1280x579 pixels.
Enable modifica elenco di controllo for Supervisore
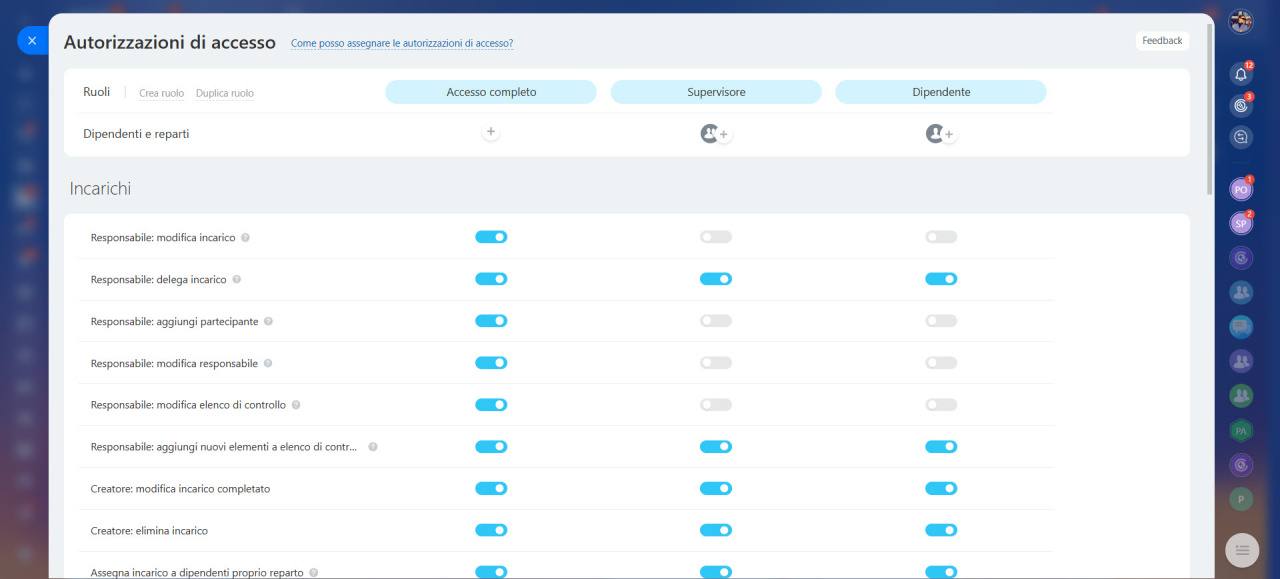(x=716, y=405)
